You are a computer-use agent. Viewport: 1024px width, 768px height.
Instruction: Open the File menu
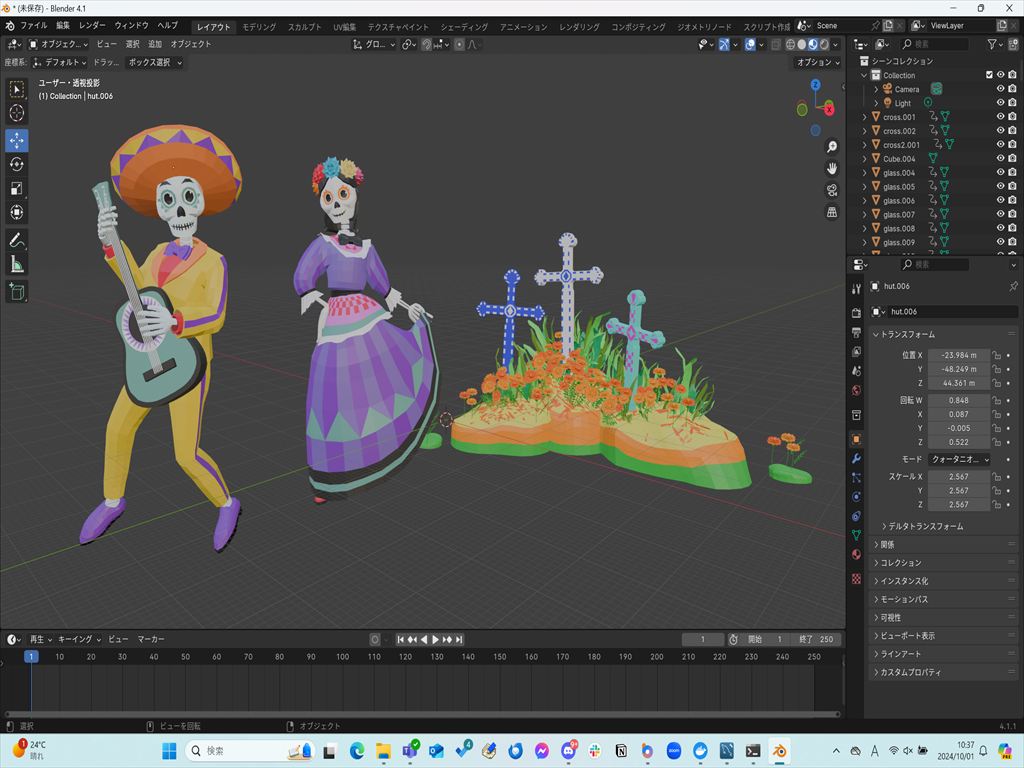tap(33, 25)
